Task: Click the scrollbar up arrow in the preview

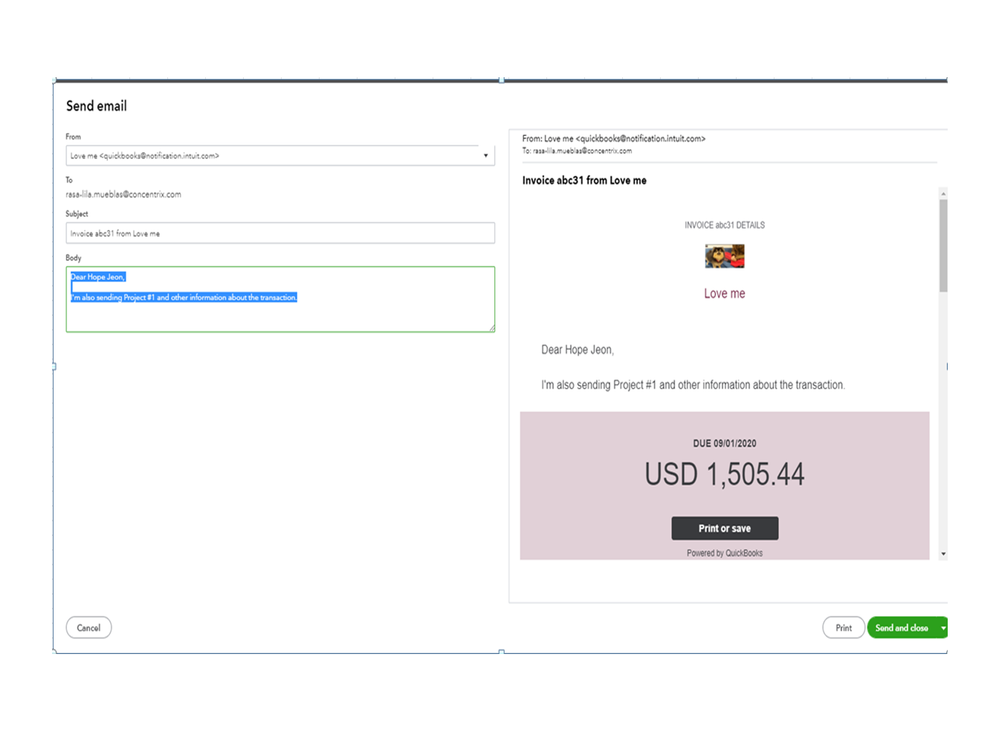Action: point(941,191)
